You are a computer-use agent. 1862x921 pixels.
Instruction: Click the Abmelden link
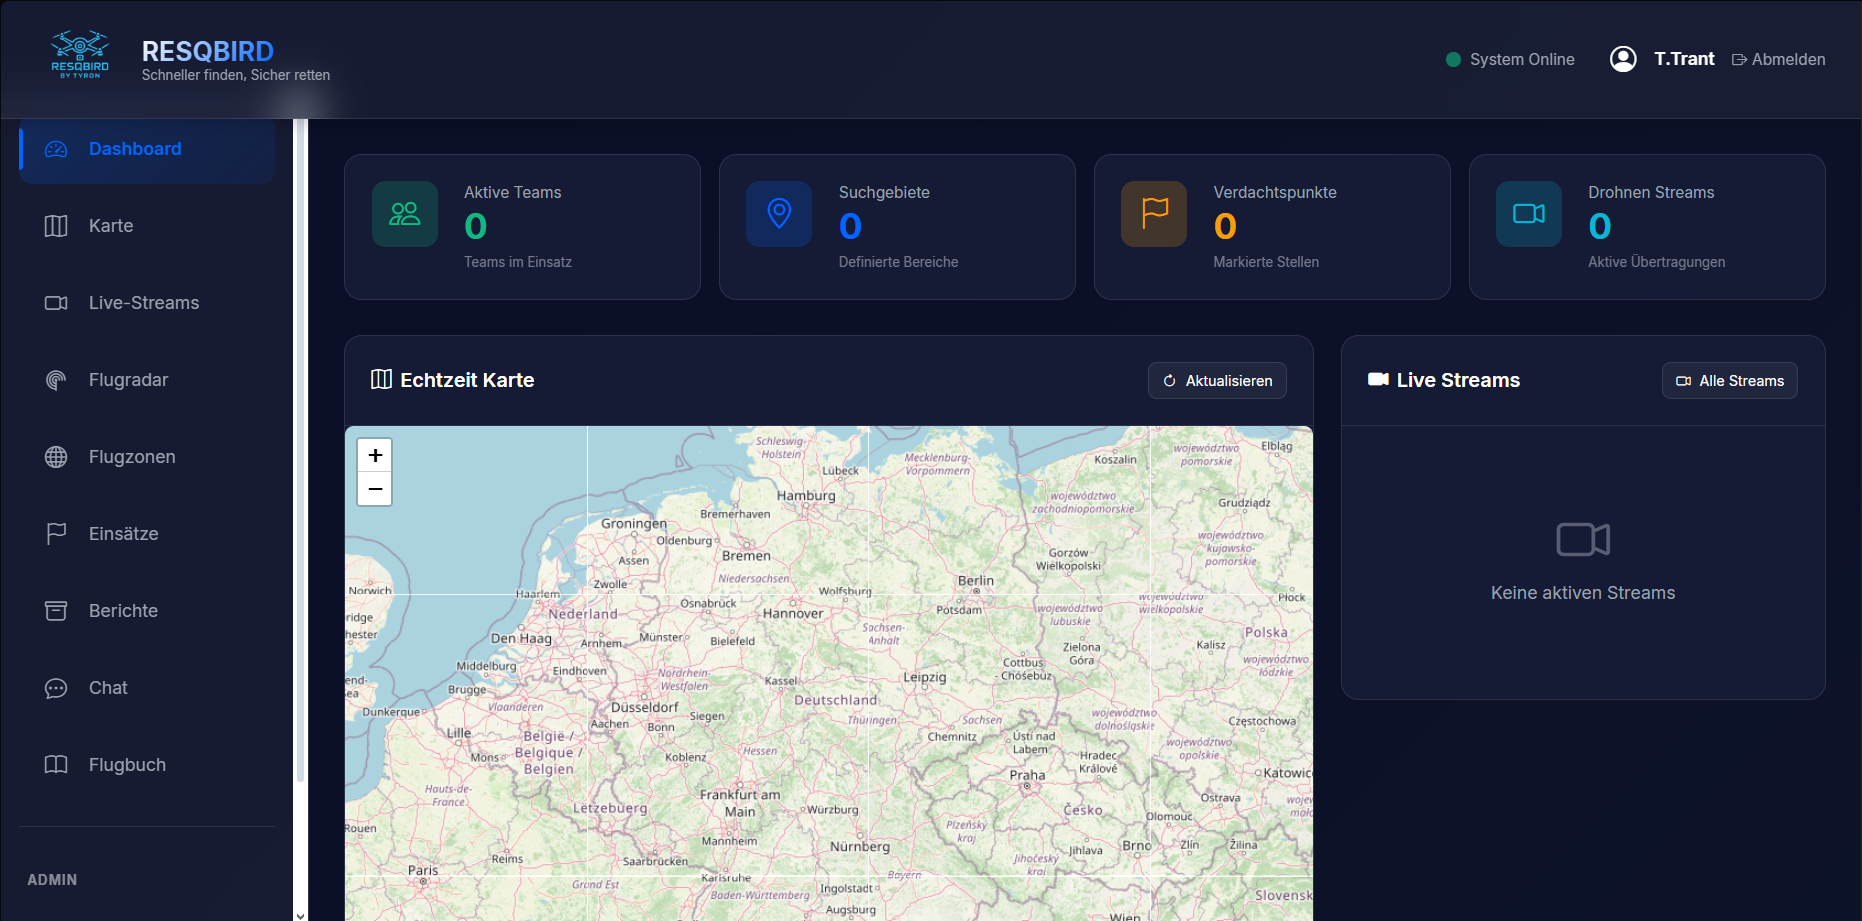1779,59
